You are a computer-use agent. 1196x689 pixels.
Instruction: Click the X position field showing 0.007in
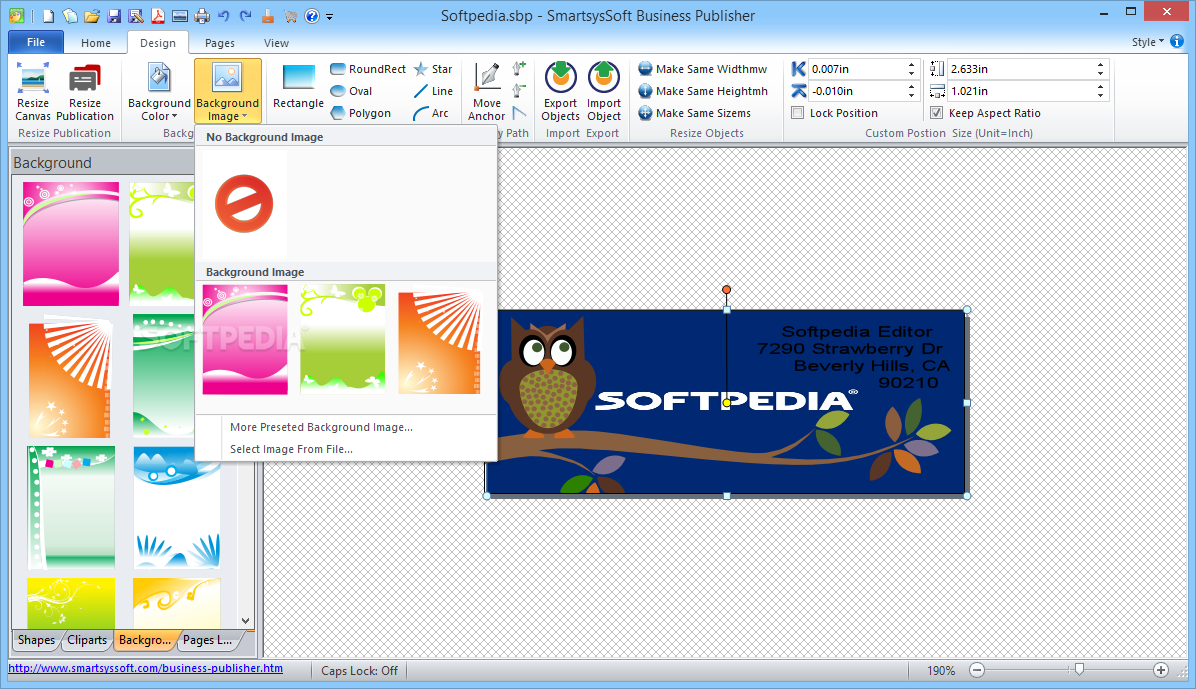[856, 69]
